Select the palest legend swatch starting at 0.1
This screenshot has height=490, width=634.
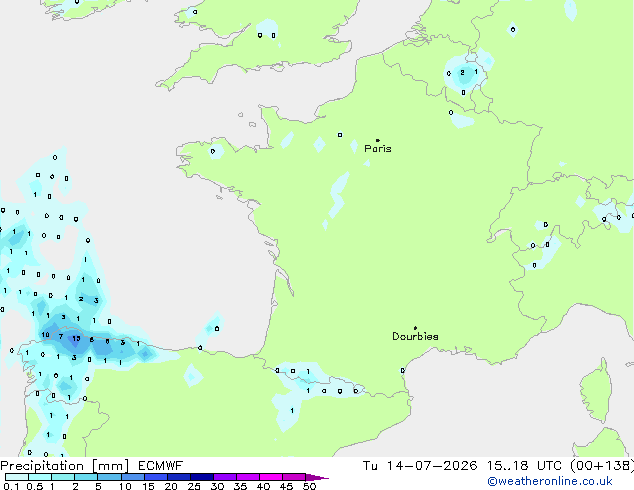[17, 477]
